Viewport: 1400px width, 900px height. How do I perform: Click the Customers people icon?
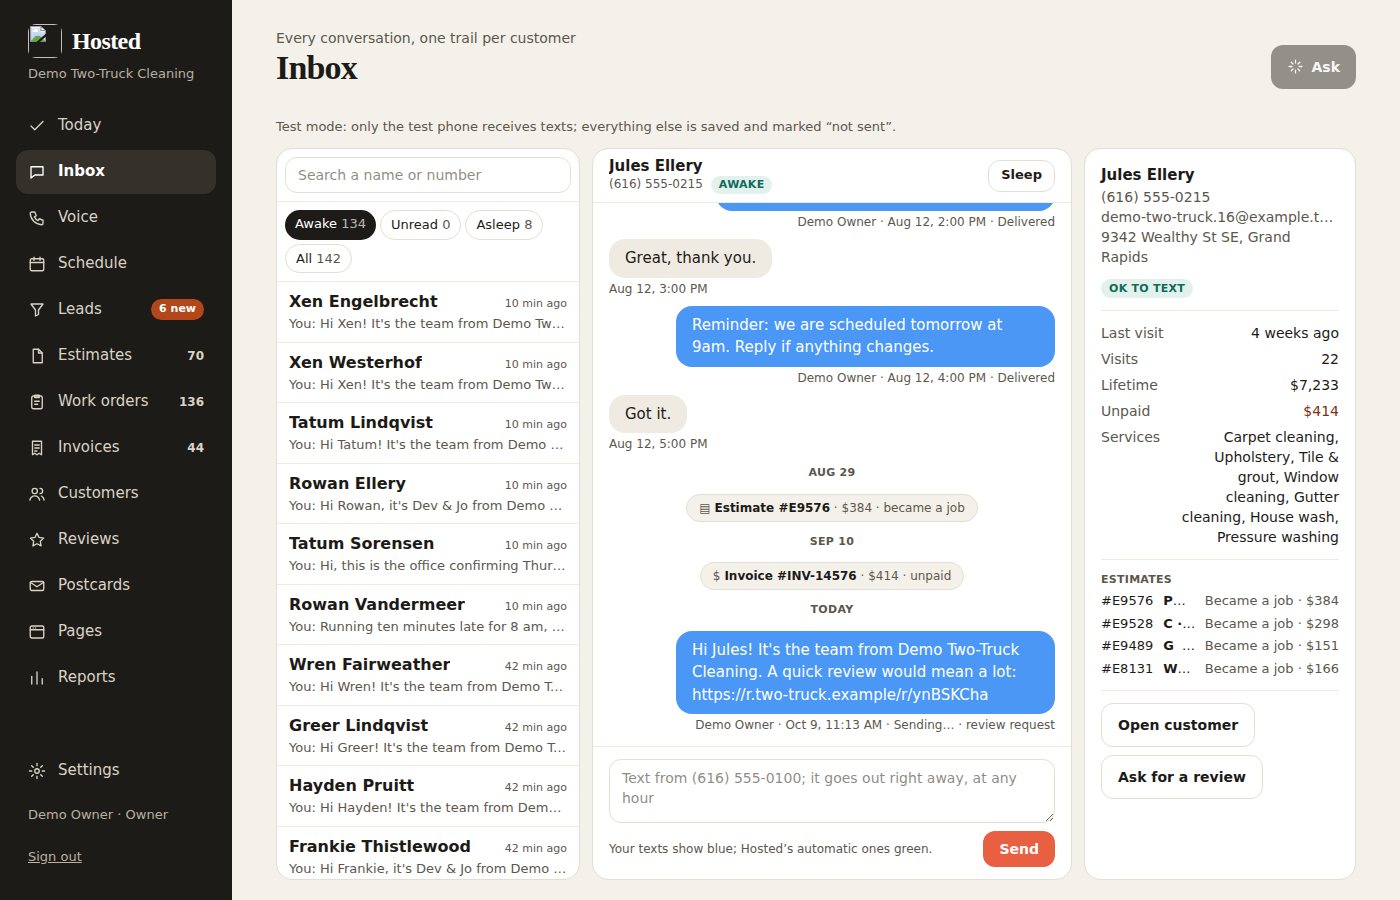(37, 493)
